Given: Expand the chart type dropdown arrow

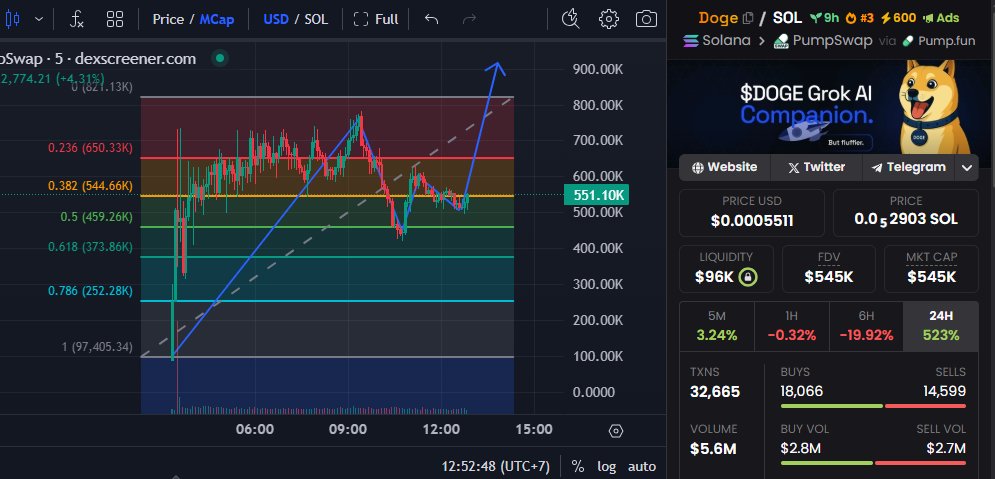Looking at the screenshot, I should [39, 19].
